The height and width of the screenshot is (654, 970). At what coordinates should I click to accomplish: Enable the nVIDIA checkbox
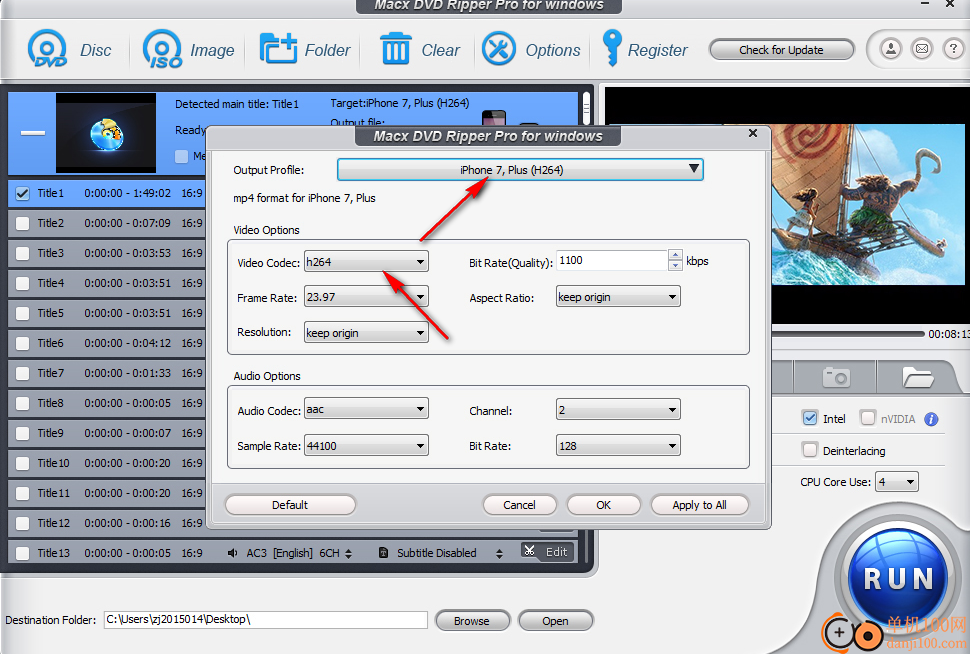click(868, 418)
